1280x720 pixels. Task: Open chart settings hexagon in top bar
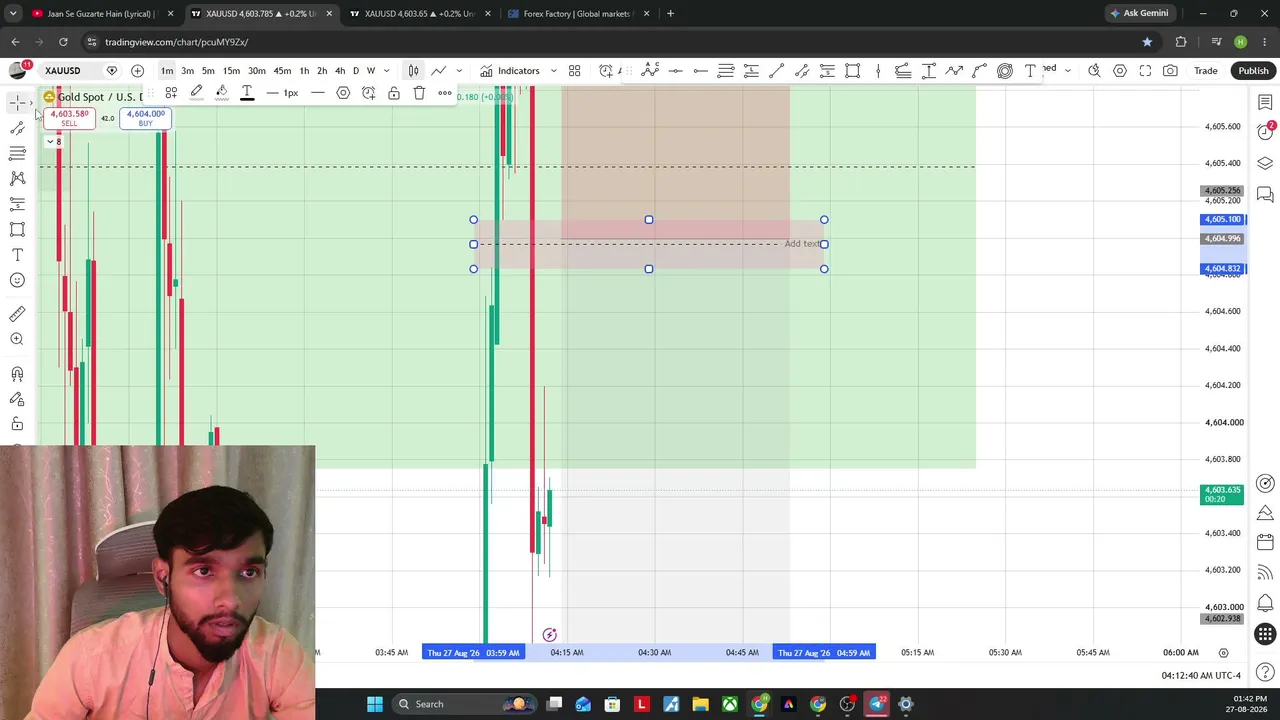1120,71
